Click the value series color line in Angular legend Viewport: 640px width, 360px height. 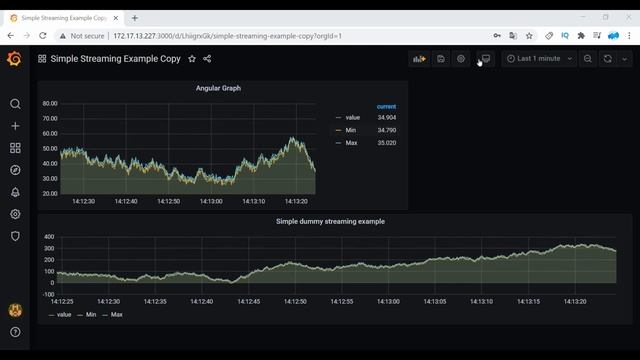(x=338, y=118)
